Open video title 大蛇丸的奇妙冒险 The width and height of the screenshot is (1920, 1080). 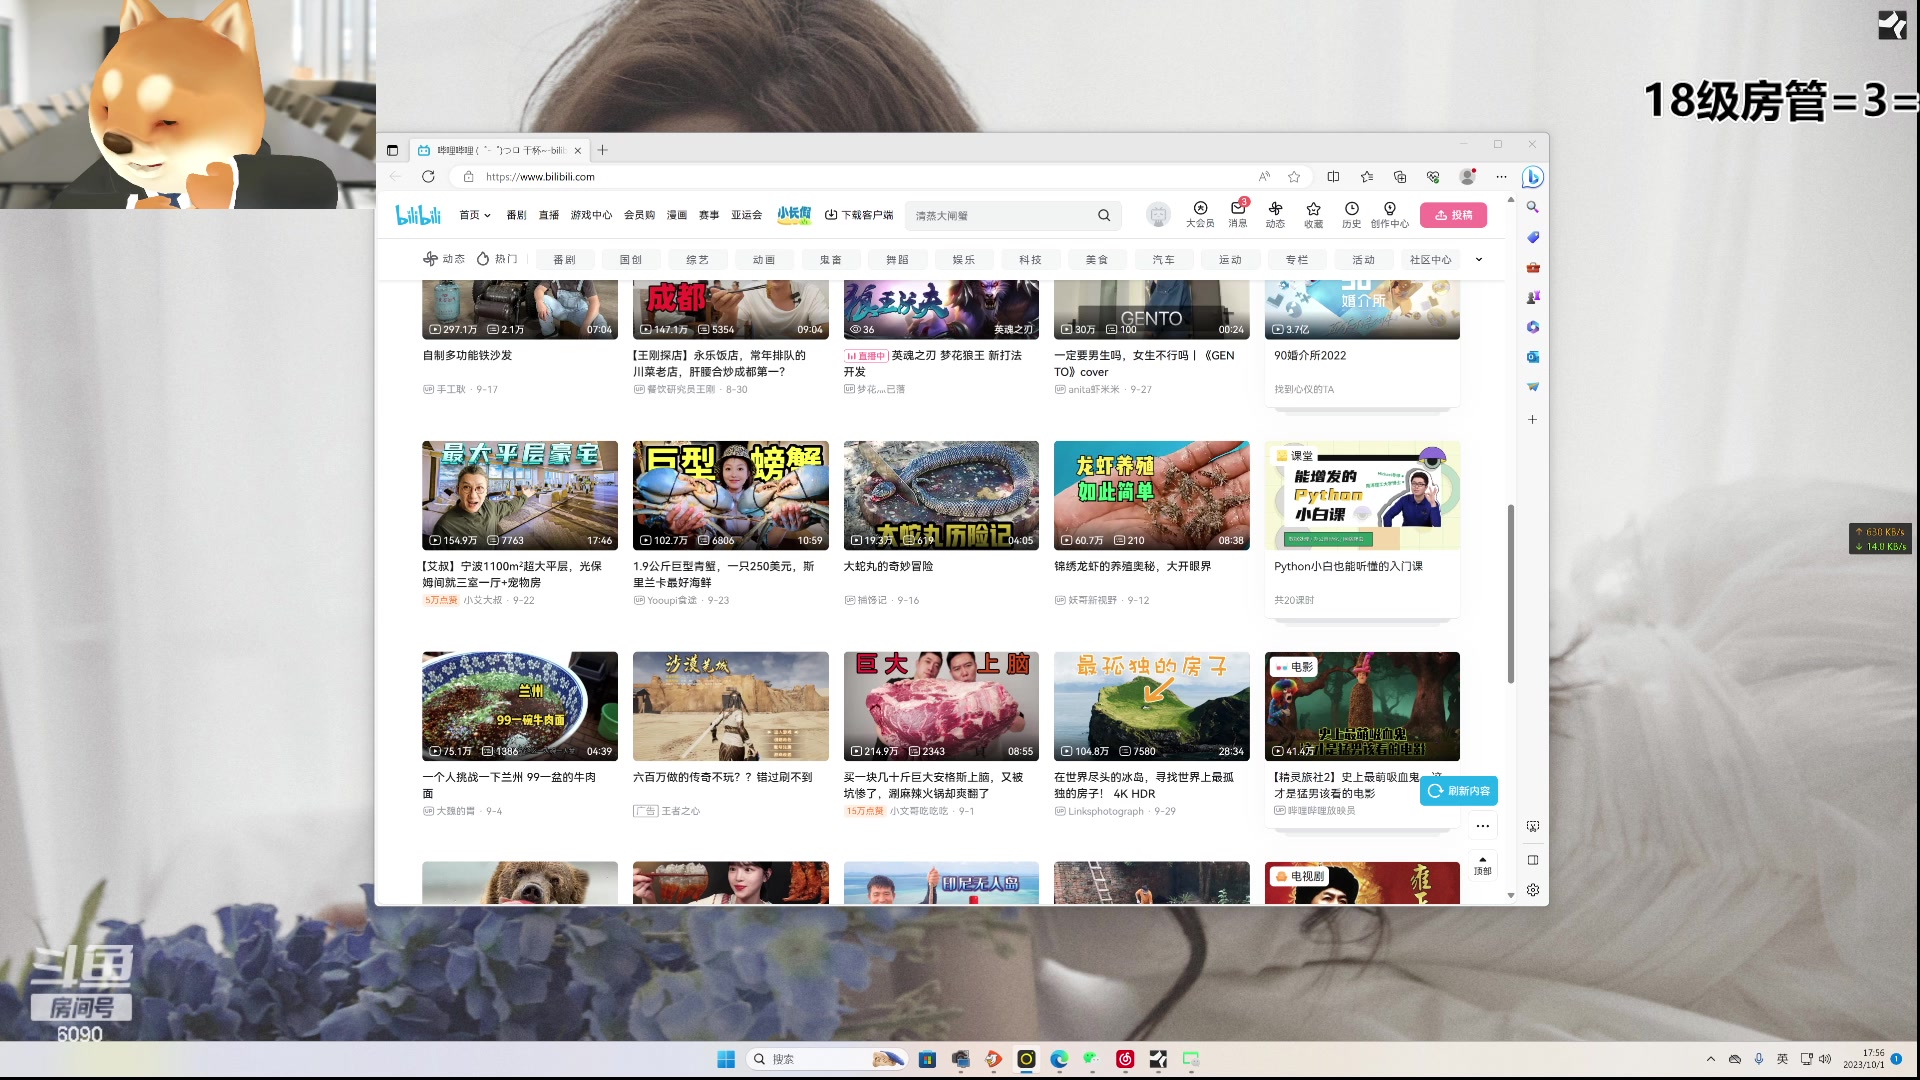(888, 566)
